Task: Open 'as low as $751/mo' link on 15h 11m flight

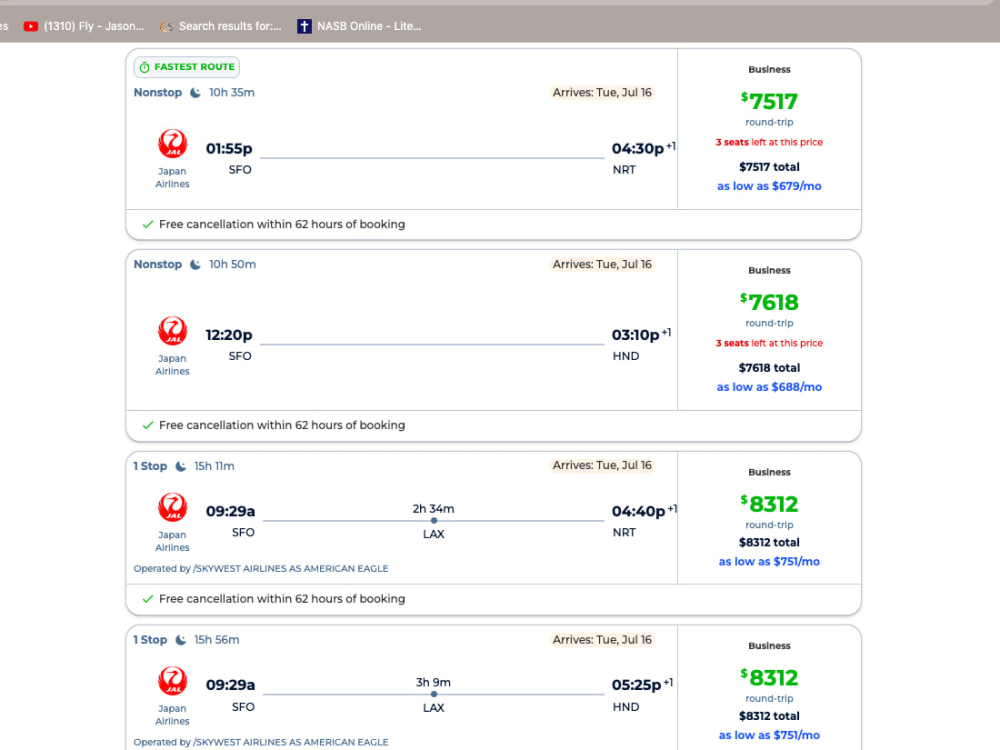Action: (769, 562)
